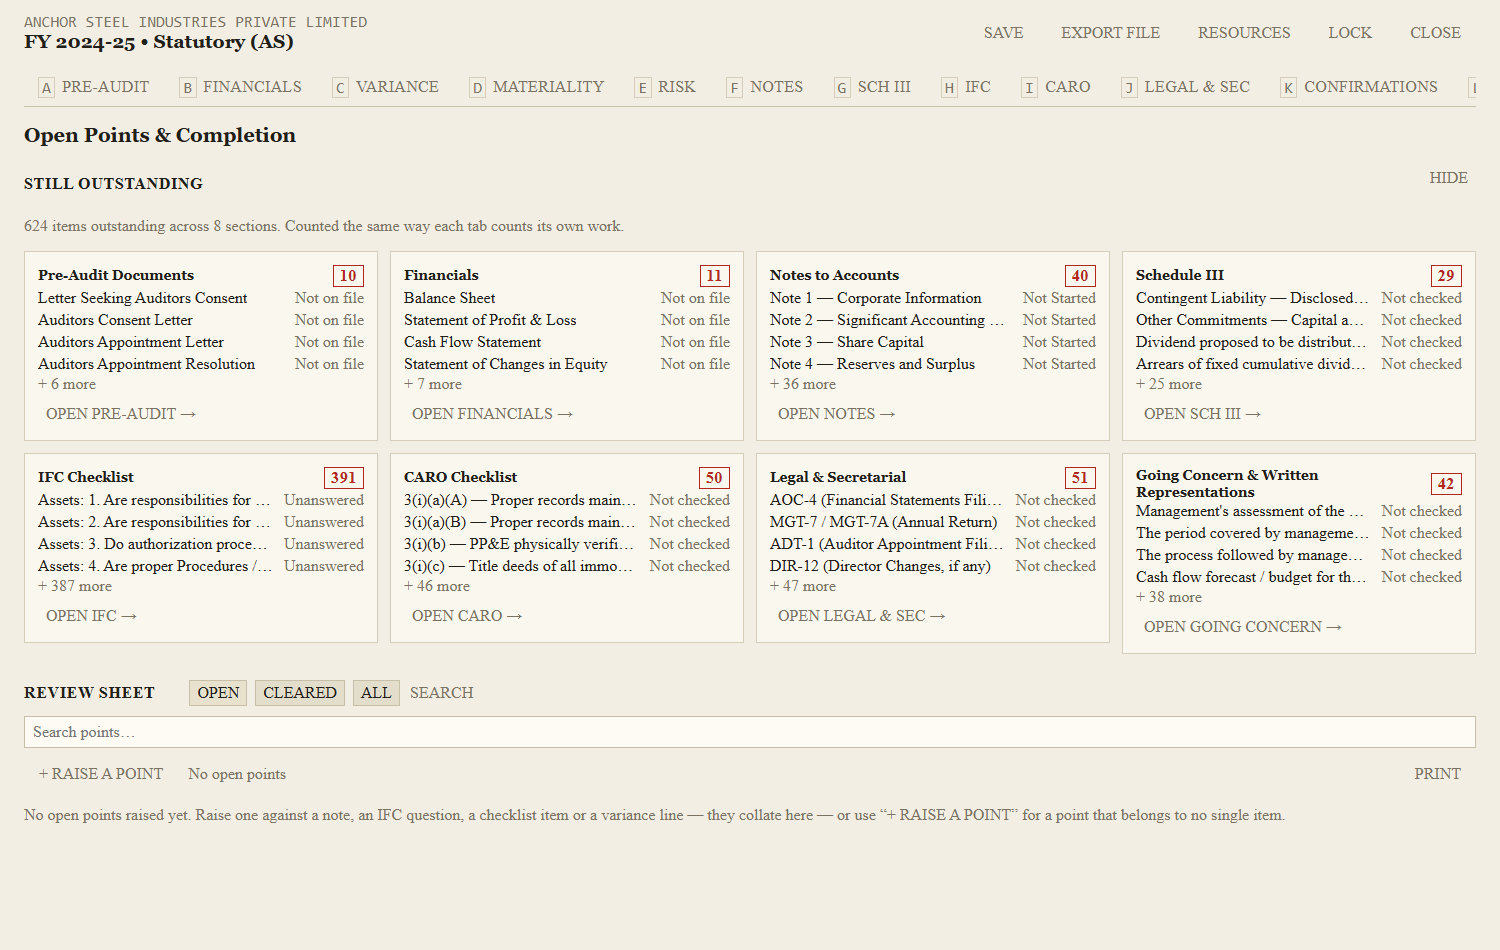The image size is (1500, 950).
Task: Switch to the SCH III tab
Action: [x=873, y=87]
